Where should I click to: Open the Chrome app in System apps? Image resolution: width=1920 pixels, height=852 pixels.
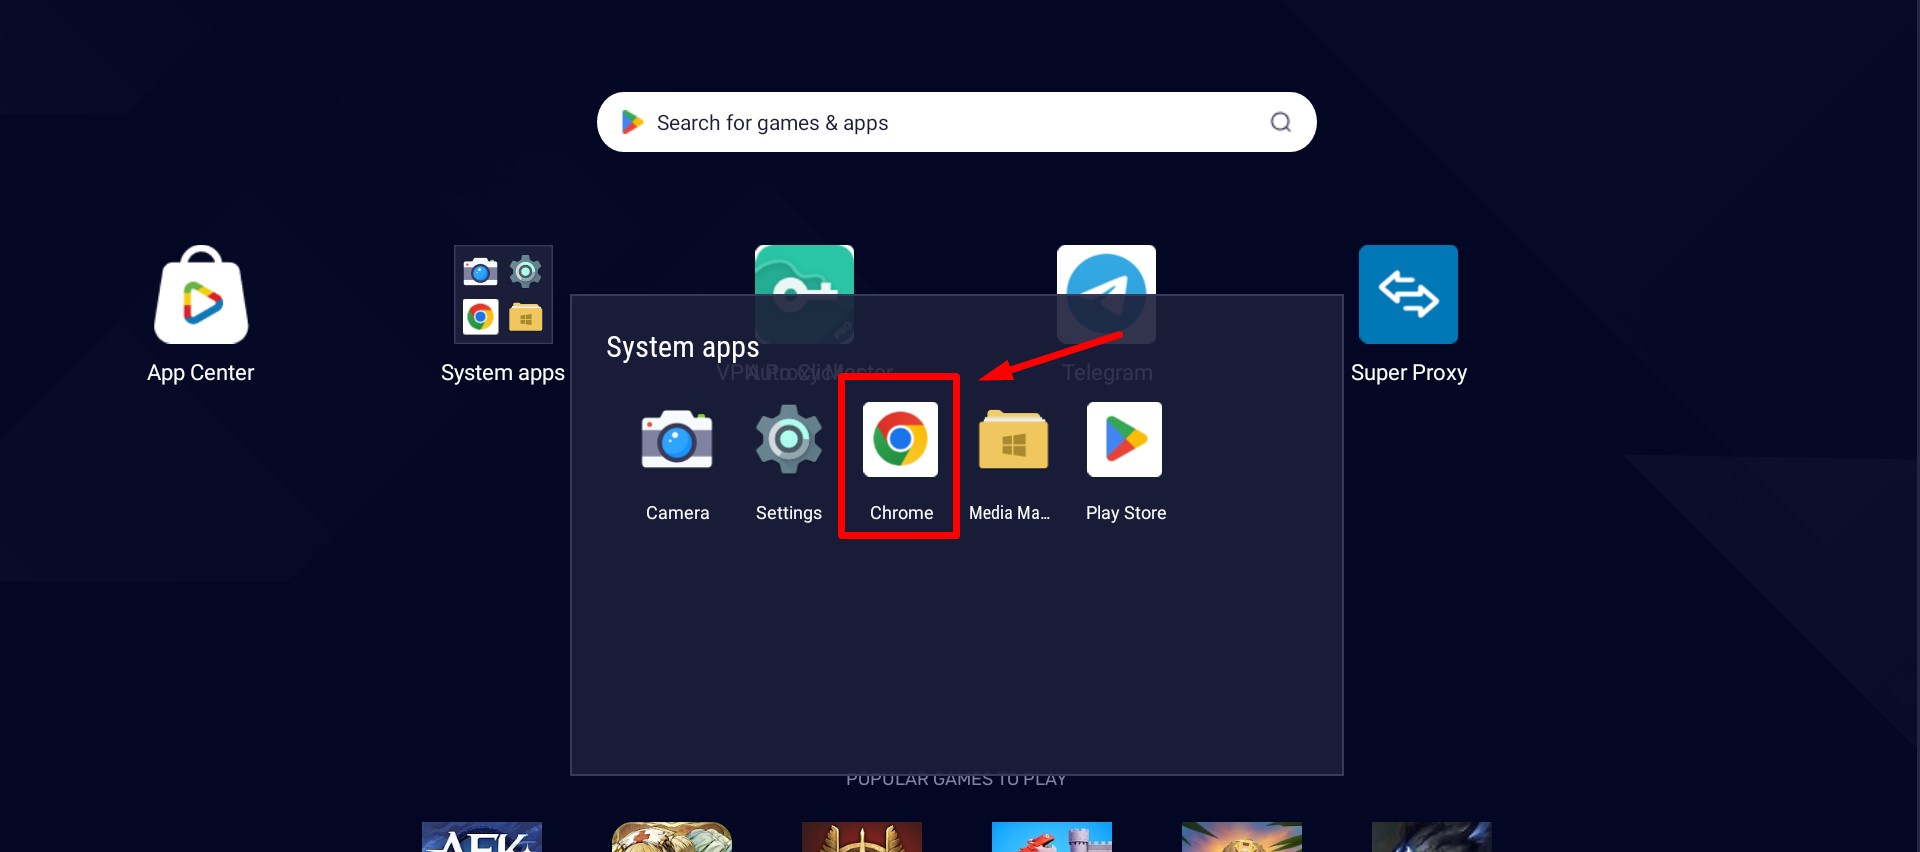coord(900,440)
